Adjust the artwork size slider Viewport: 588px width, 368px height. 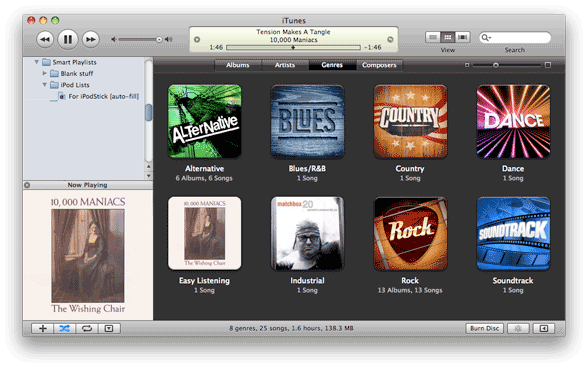(x=496, y=65)
